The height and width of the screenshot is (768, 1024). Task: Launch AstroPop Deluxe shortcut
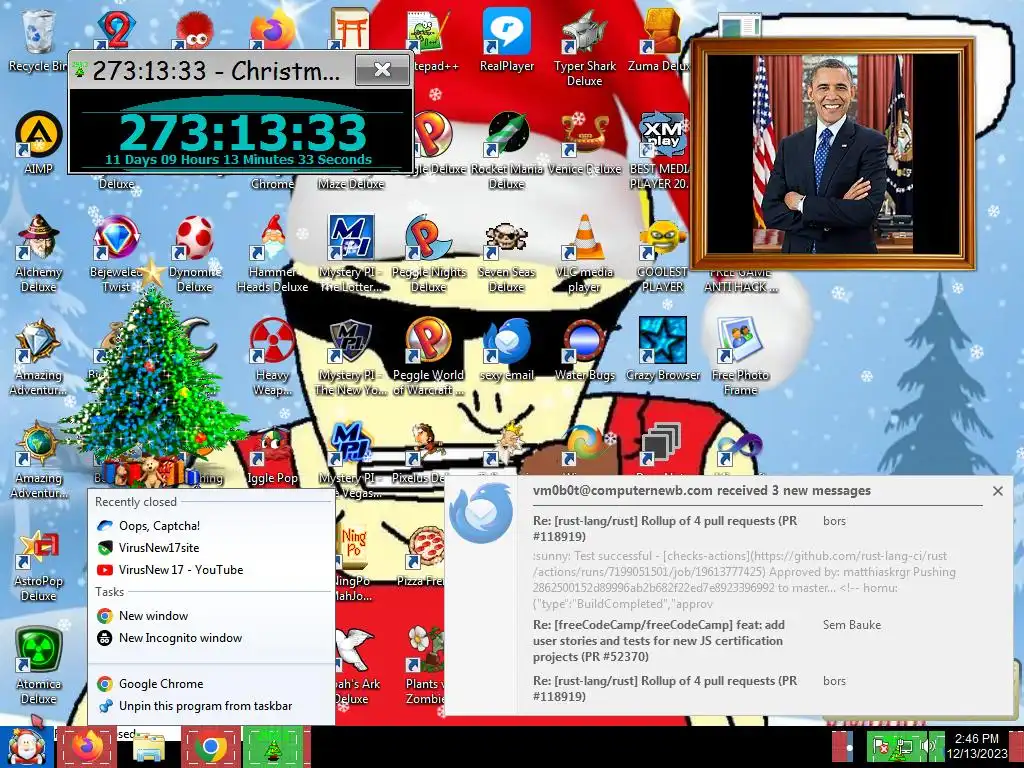(x=39, y=566)
